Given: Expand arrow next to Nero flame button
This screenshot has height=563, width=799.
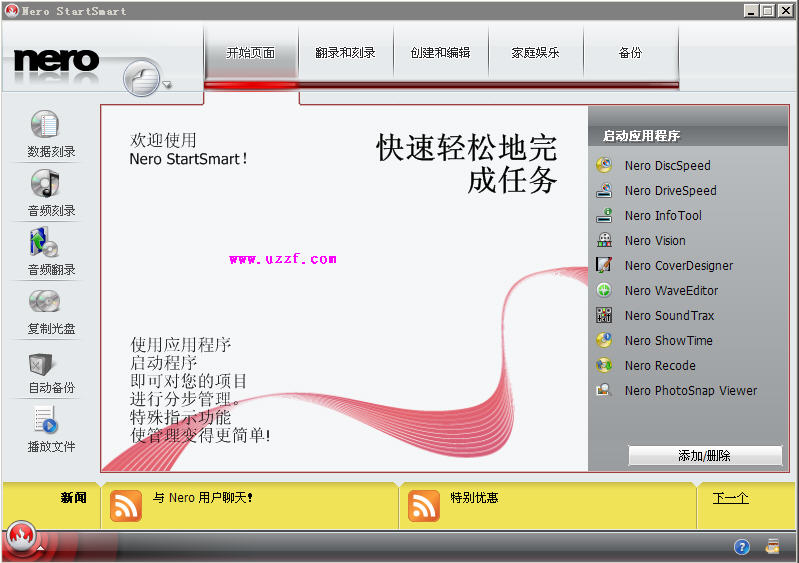Looking at the screenshot, I should pos(40,548).
